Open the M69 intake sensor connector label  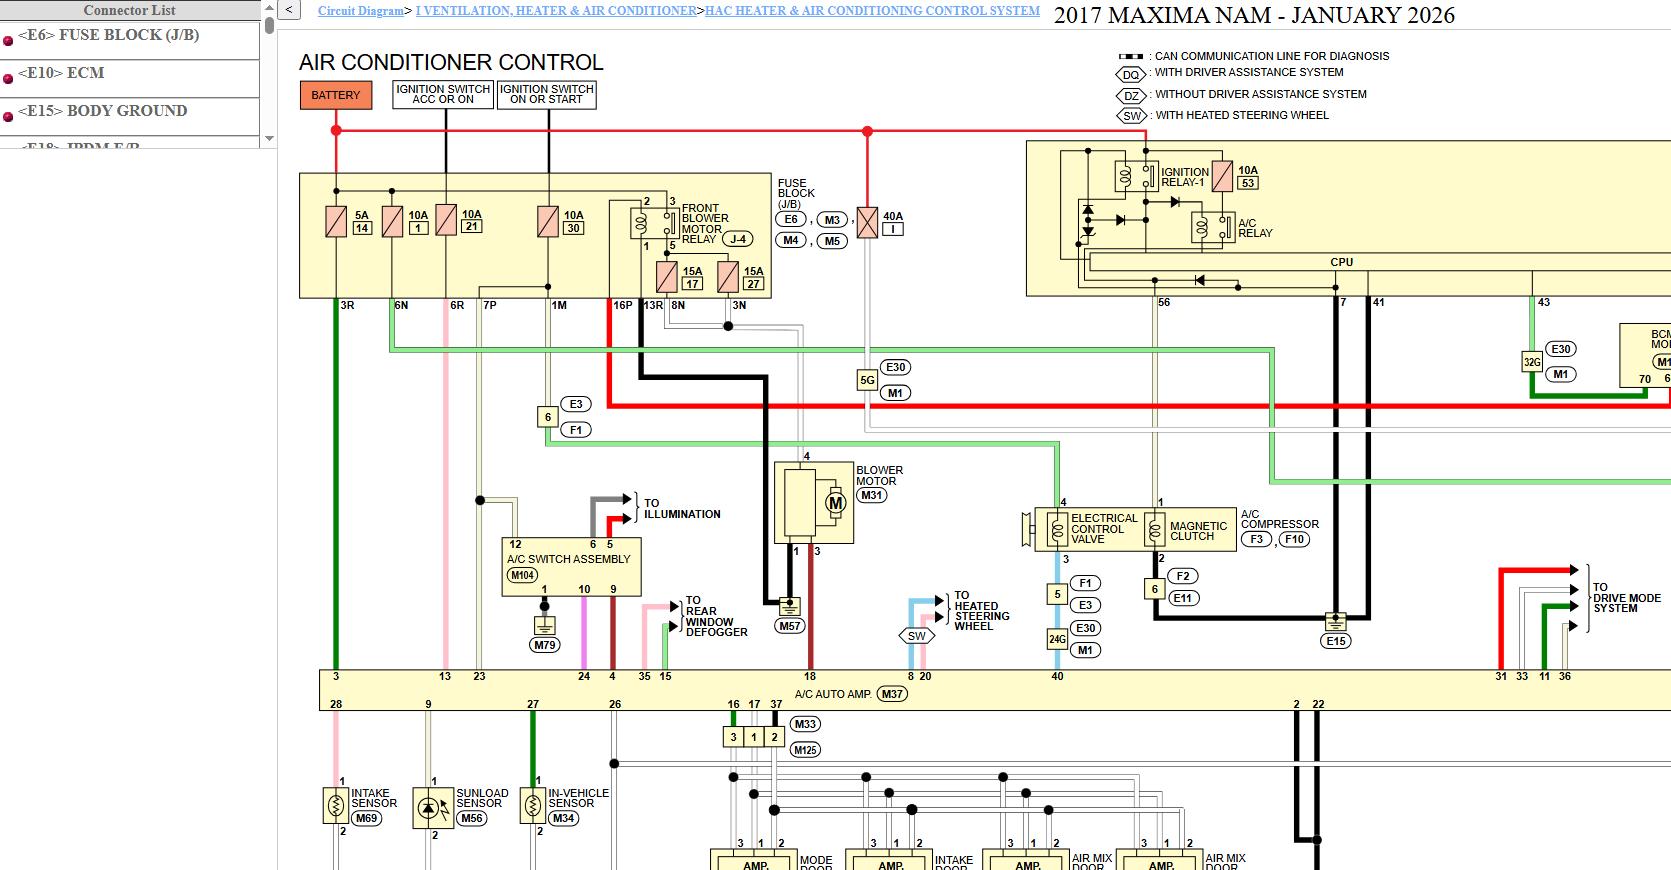367,818
